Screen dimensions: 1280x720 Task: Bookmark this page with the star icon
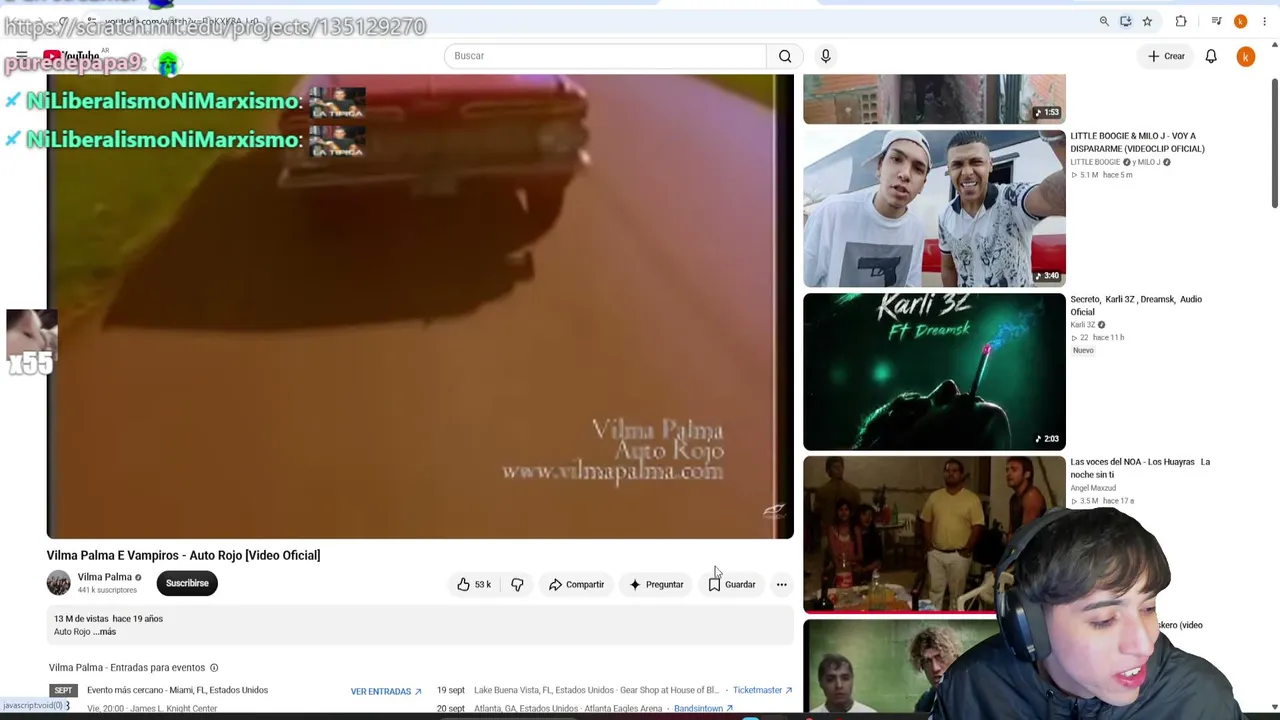1147,21
